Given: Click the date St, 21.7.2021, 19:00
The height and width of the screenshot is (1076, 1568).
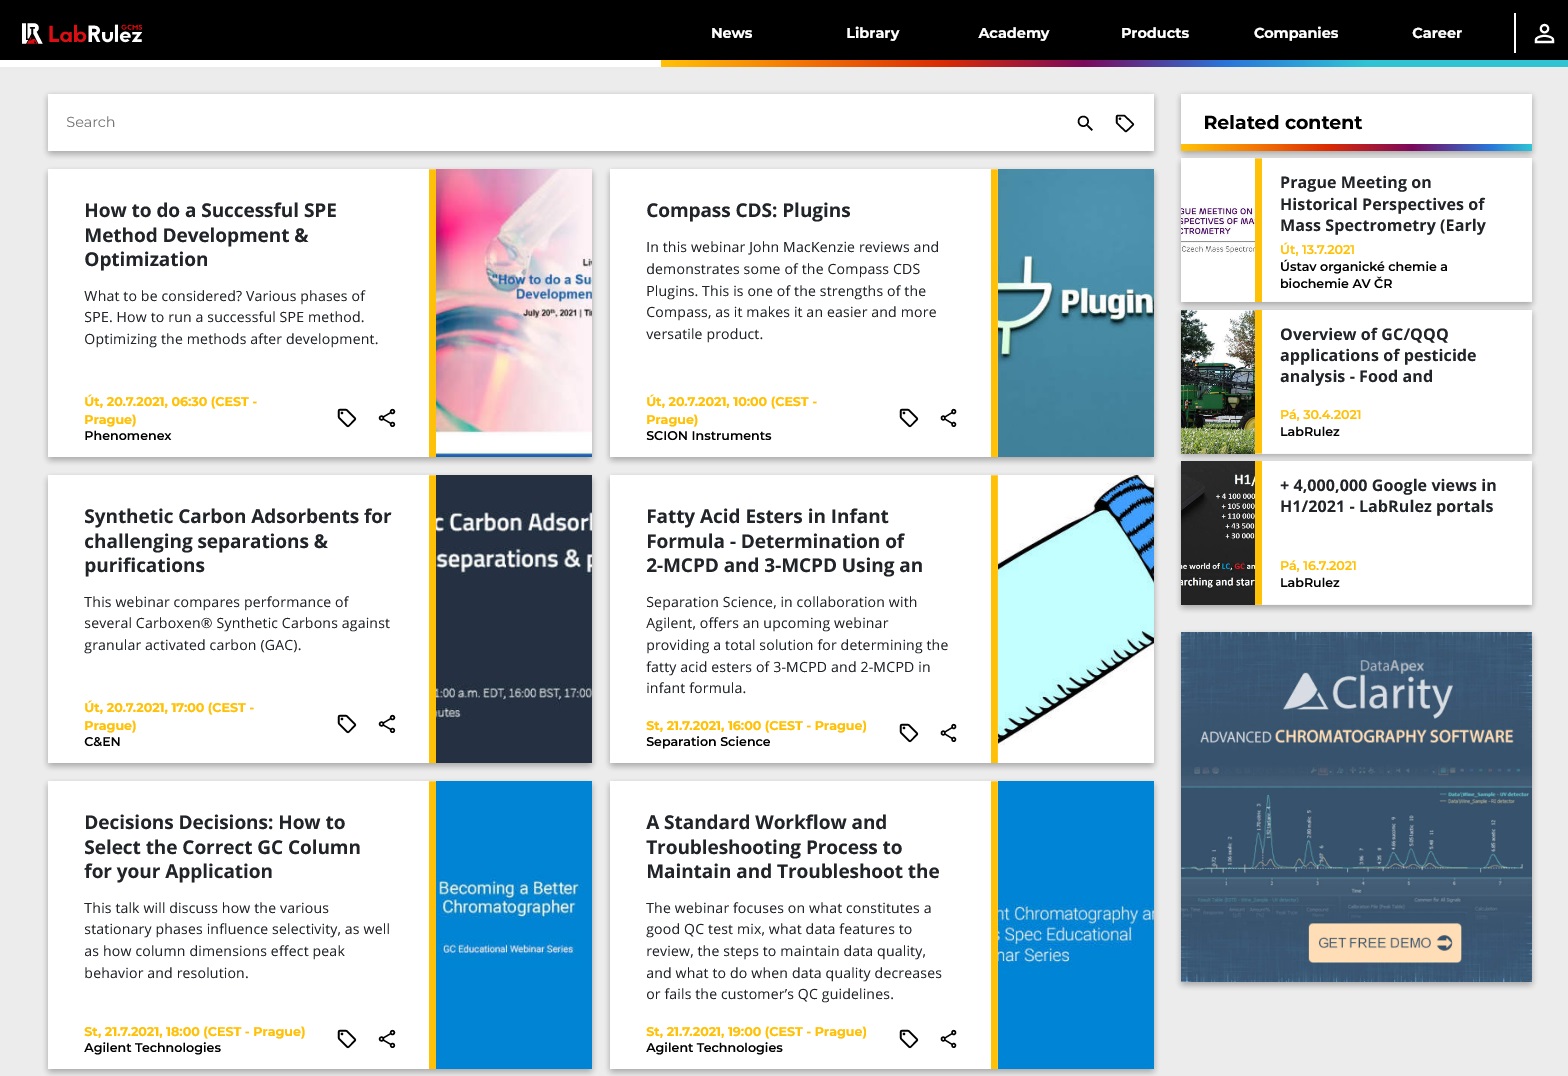Looking at the screenshot, I should pyautogui.click(x=756, y=1031).
